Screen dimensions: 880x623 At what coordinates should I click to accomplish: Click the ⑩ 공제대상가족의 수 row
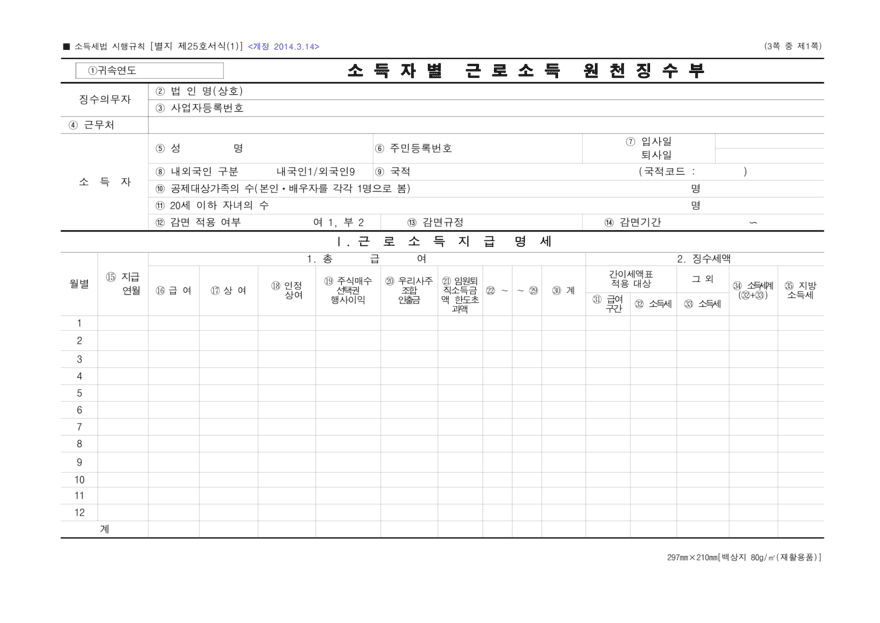pyautogui.click(x=487, y=189)
